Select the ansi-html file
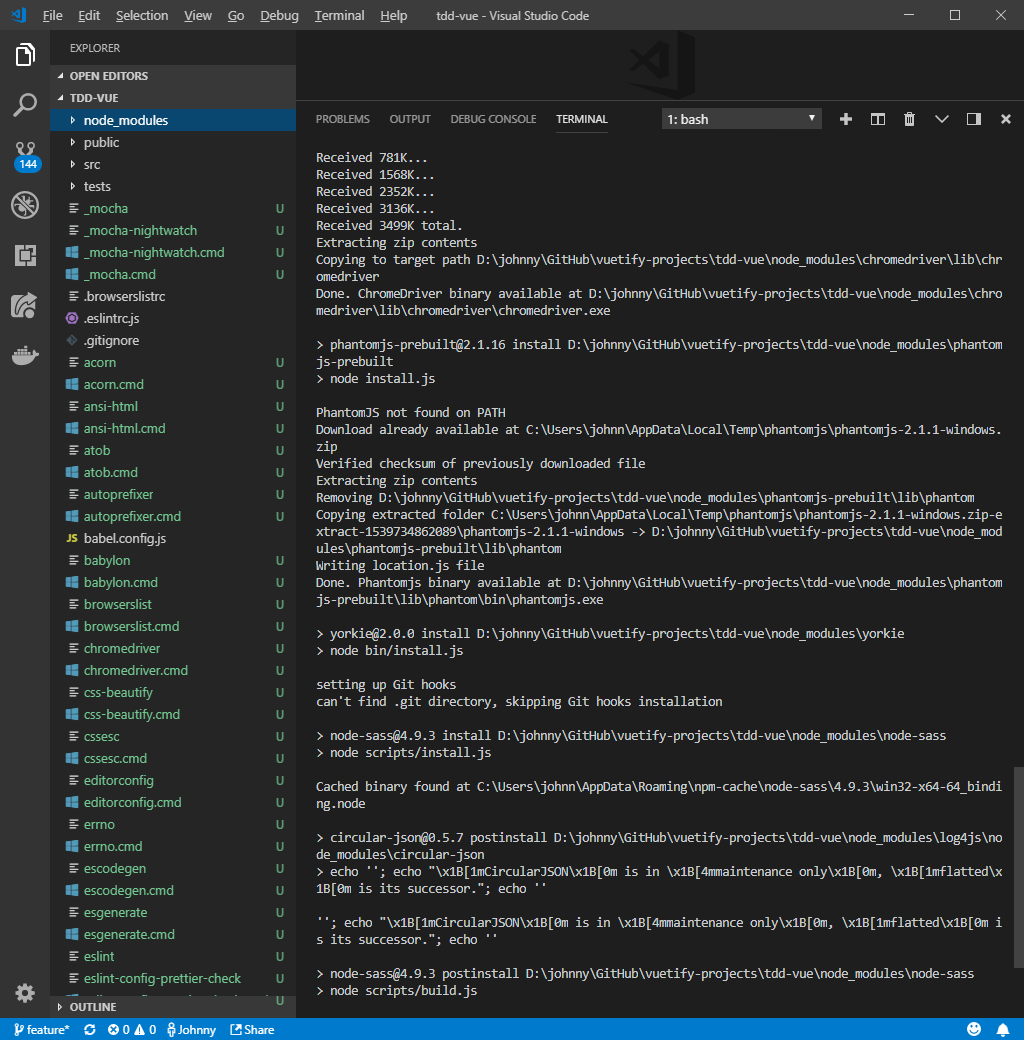 click(173, 406)
